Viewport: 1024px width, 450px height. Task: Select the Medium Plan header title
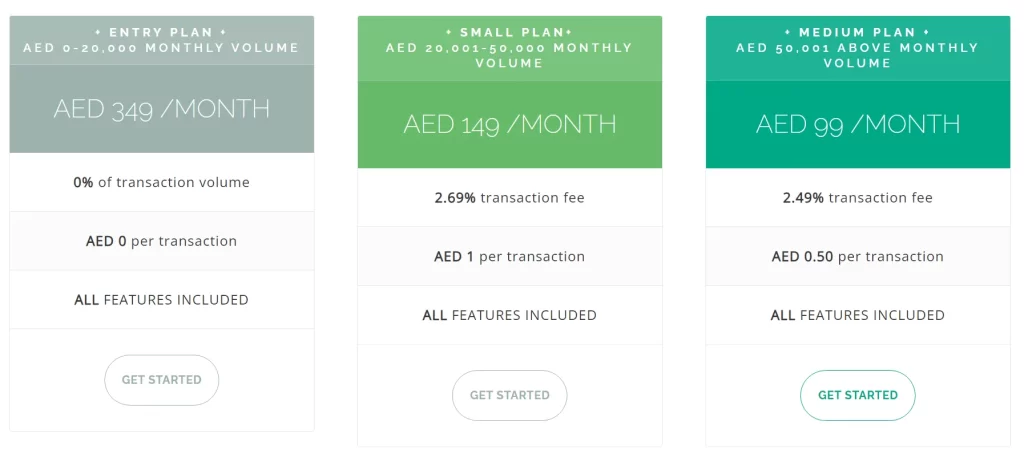[x=858, y=32]
